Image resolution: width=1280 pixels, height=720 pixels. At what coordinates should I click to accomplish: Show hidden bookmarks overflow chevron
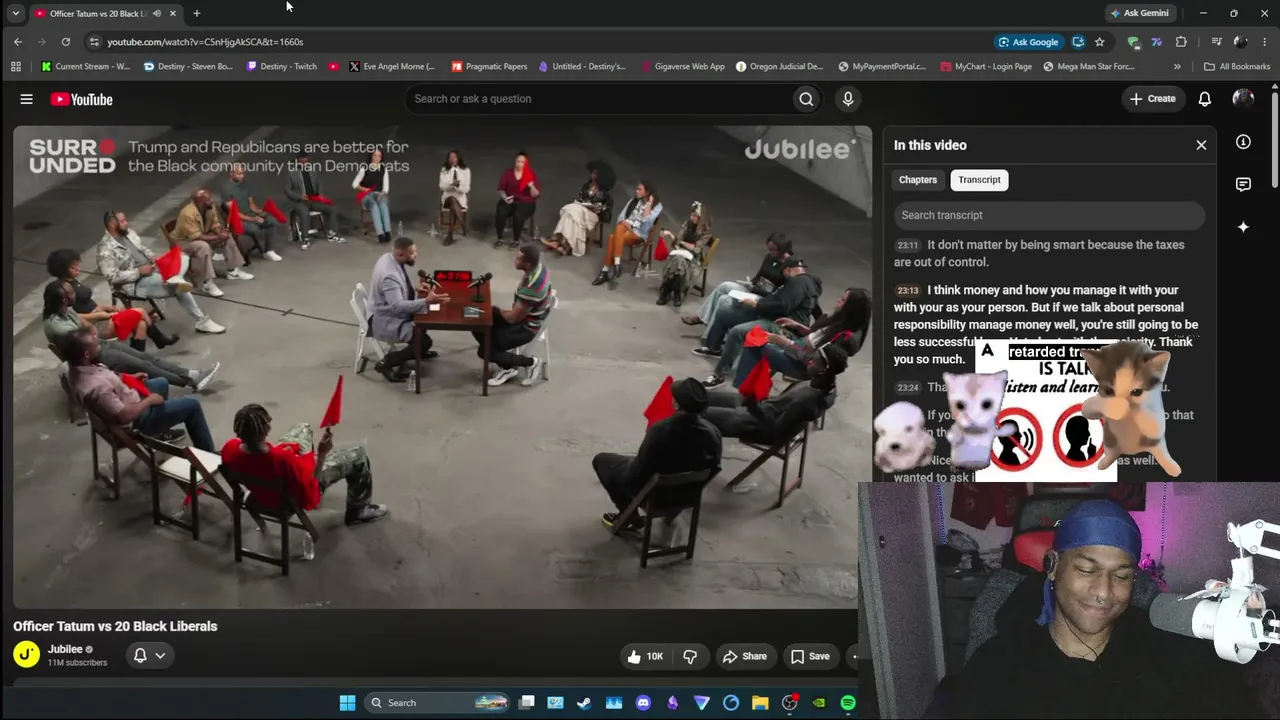(x=1177, y=67)
